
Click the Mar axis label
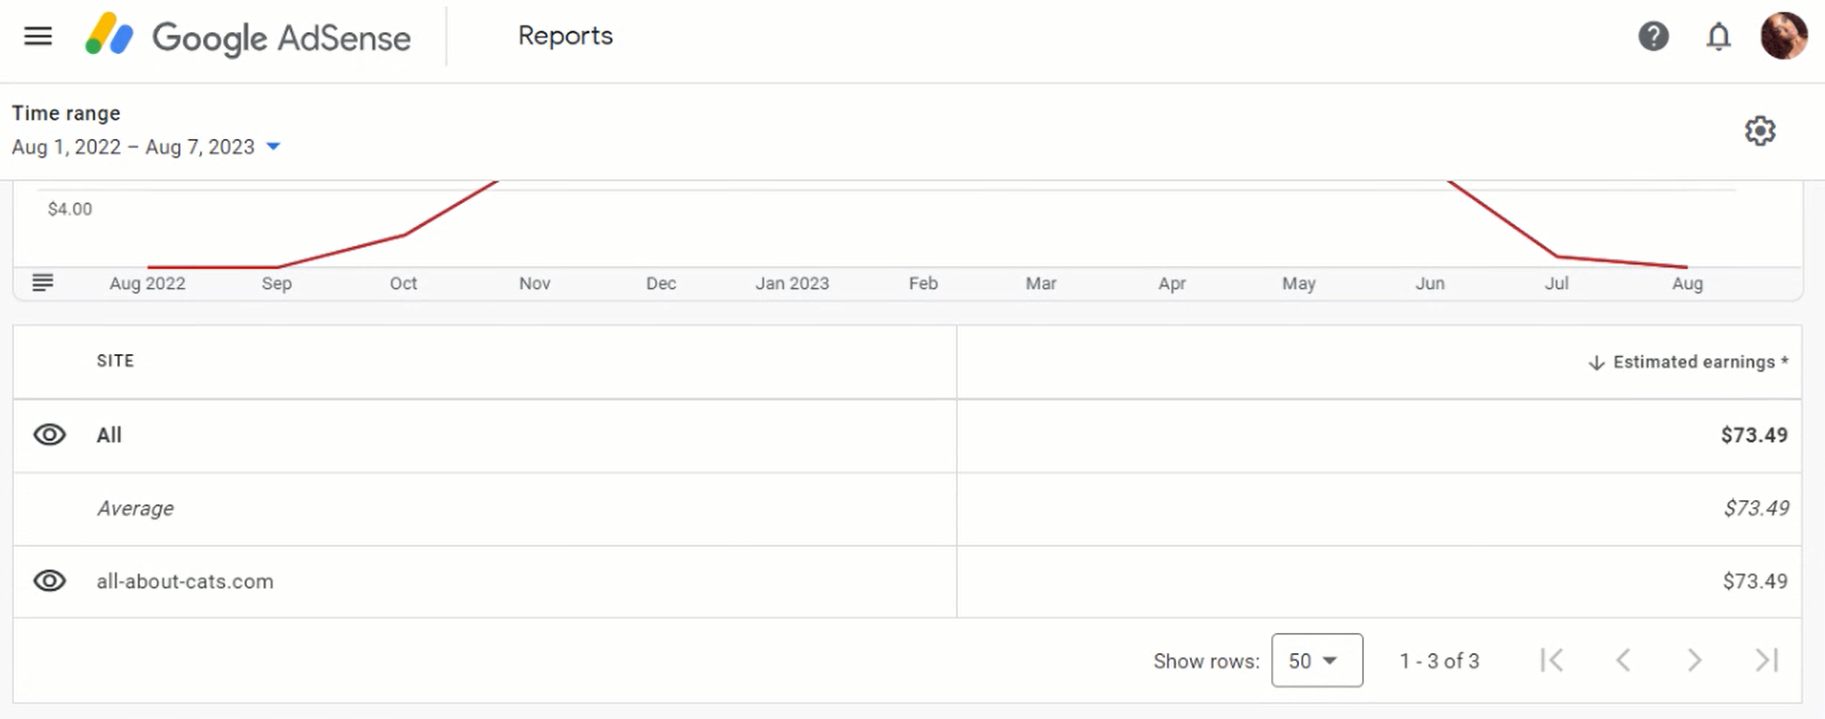tap(1041, 283)
